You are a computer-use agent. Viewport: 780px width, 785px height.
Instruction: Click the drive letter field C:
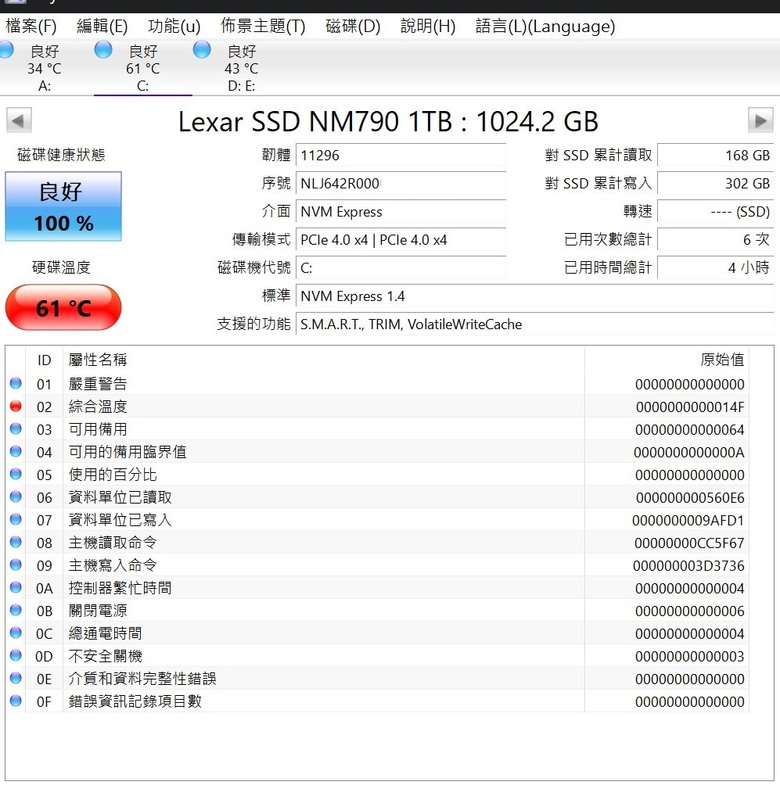coord(401,268)
